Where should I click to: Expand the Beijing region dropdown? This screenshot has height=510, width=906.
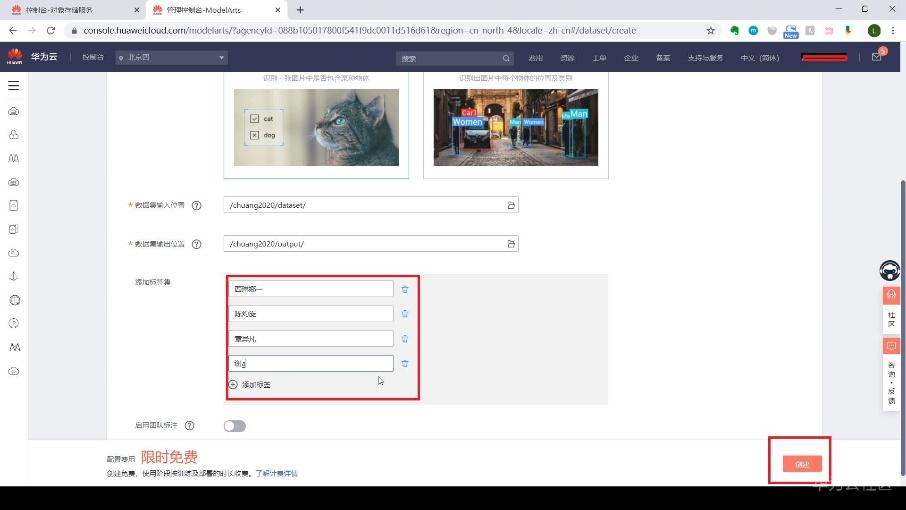(171, 58)
